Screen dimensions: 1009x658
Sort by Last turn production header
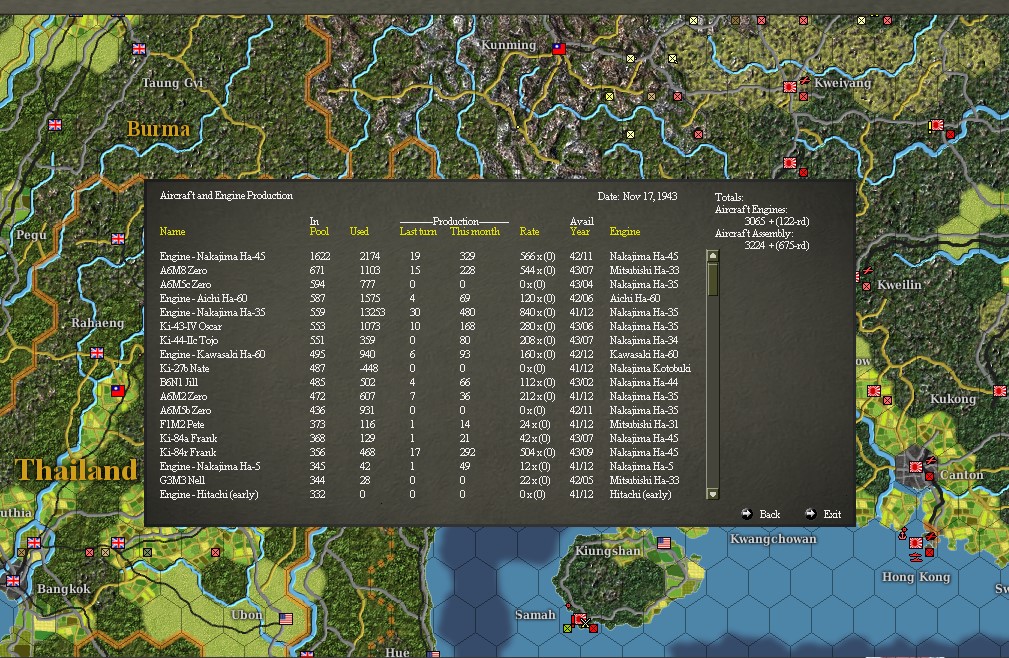(418, 232)
